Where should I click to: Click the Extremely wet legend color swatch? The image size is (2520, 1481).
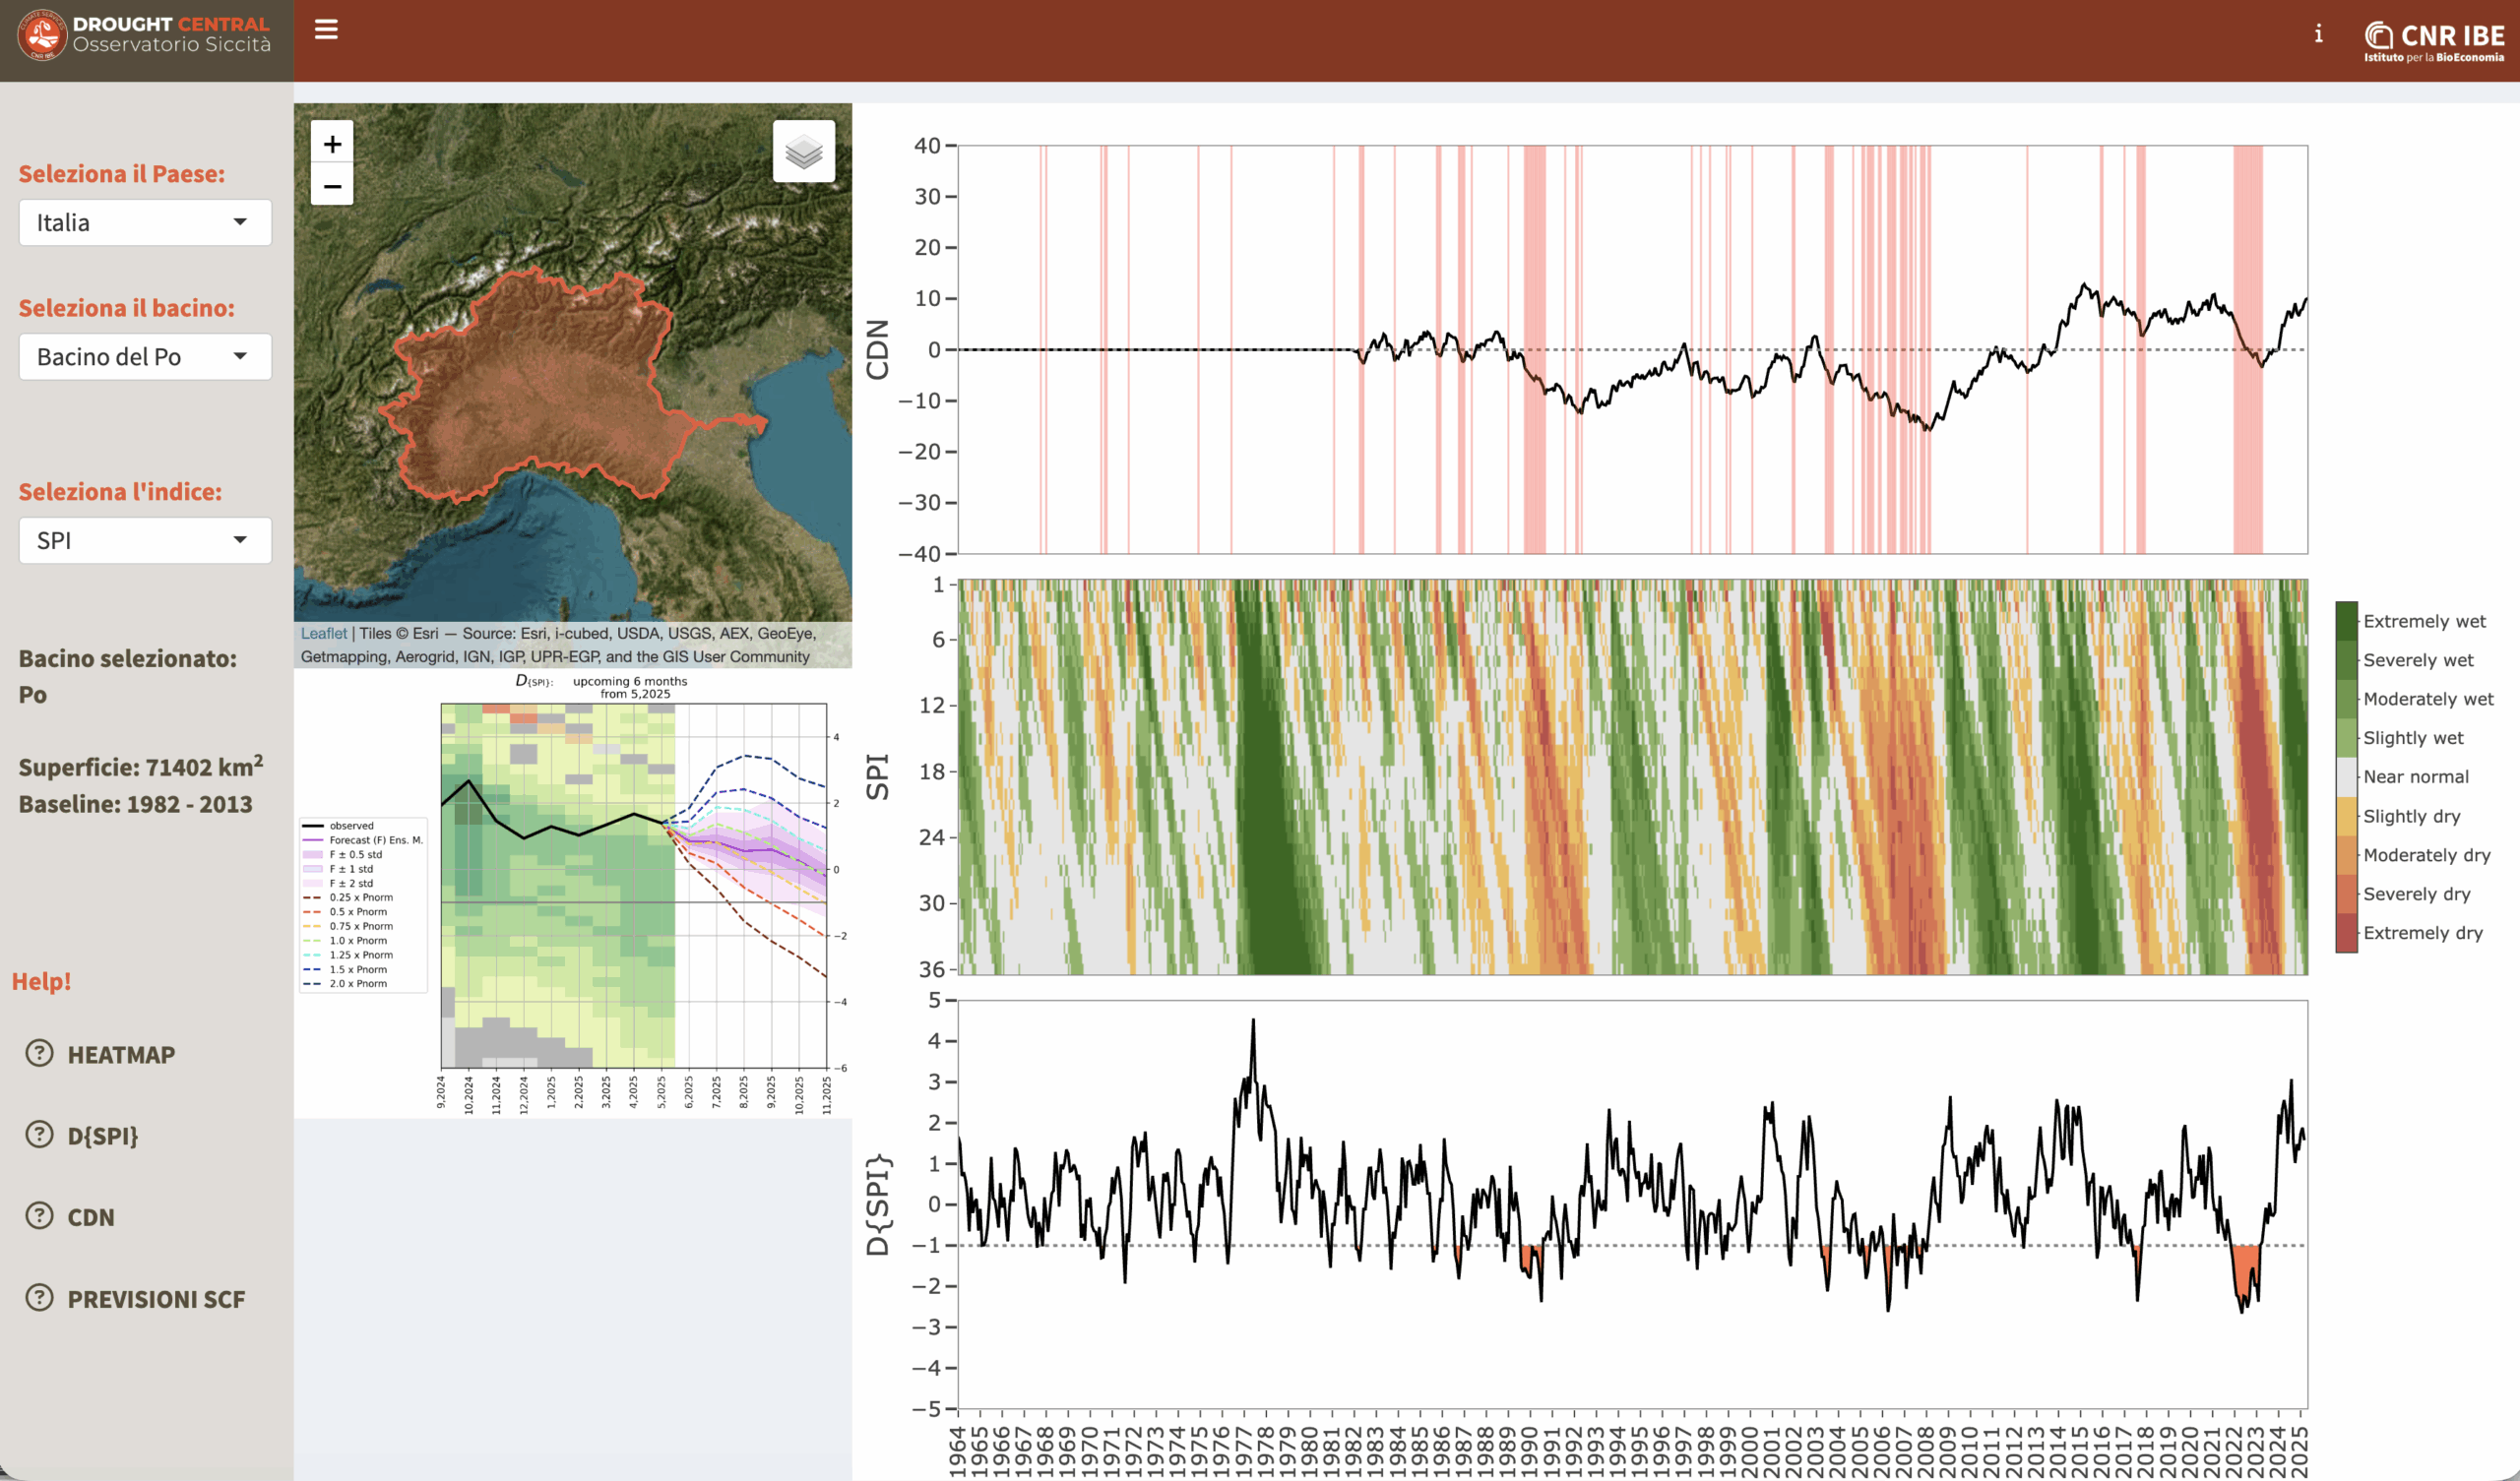(2346, 621)
